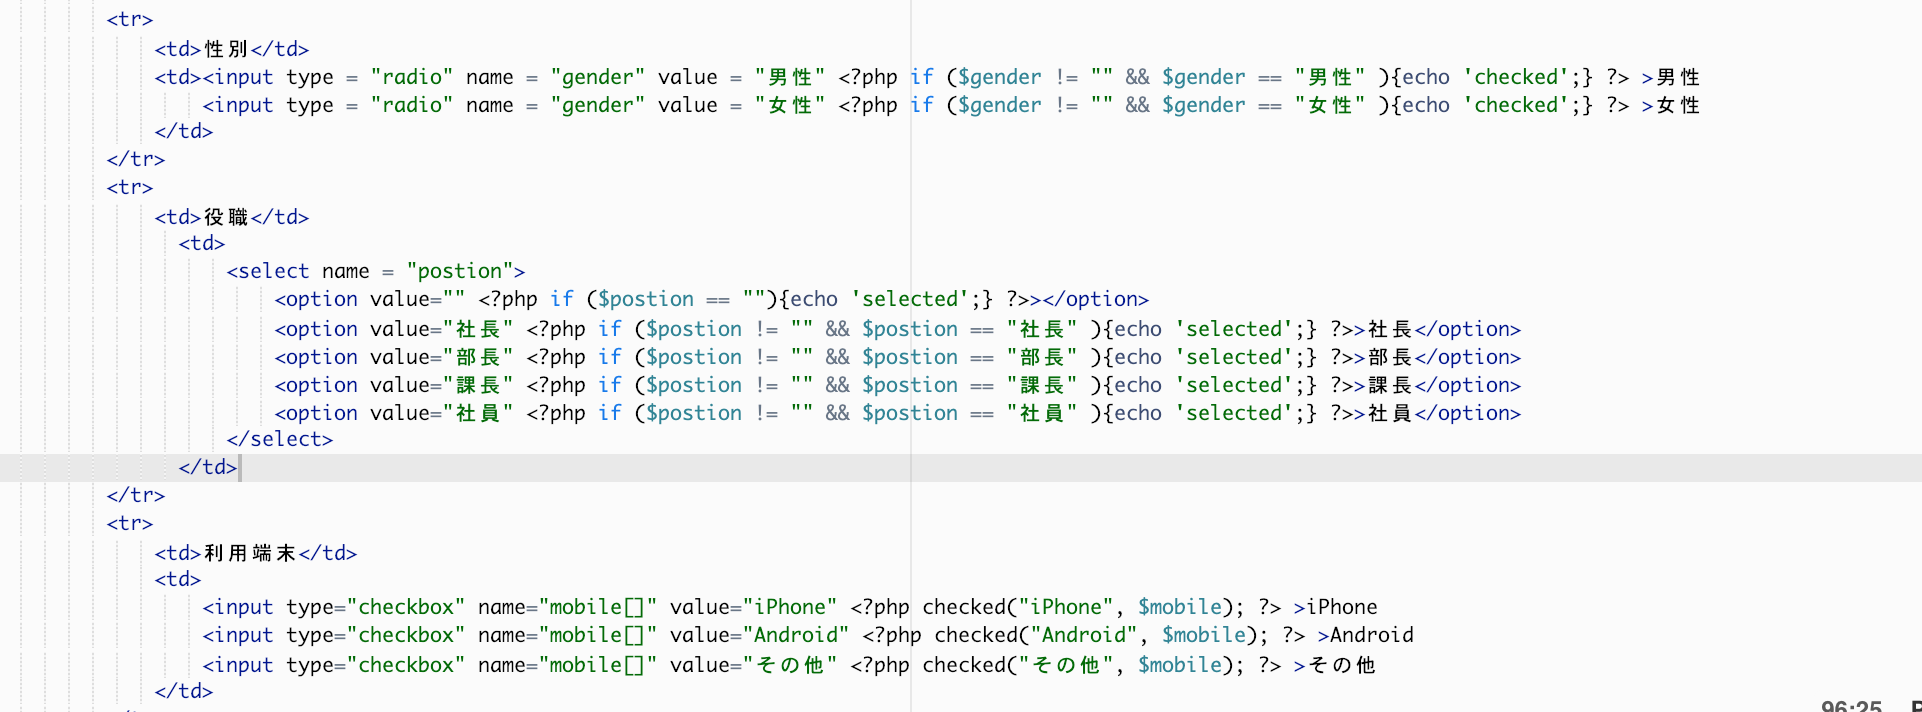Viewport: 1922px width, 712px height.
Task: Click value="Android" in the checkbox line
Action: (760, 635)
